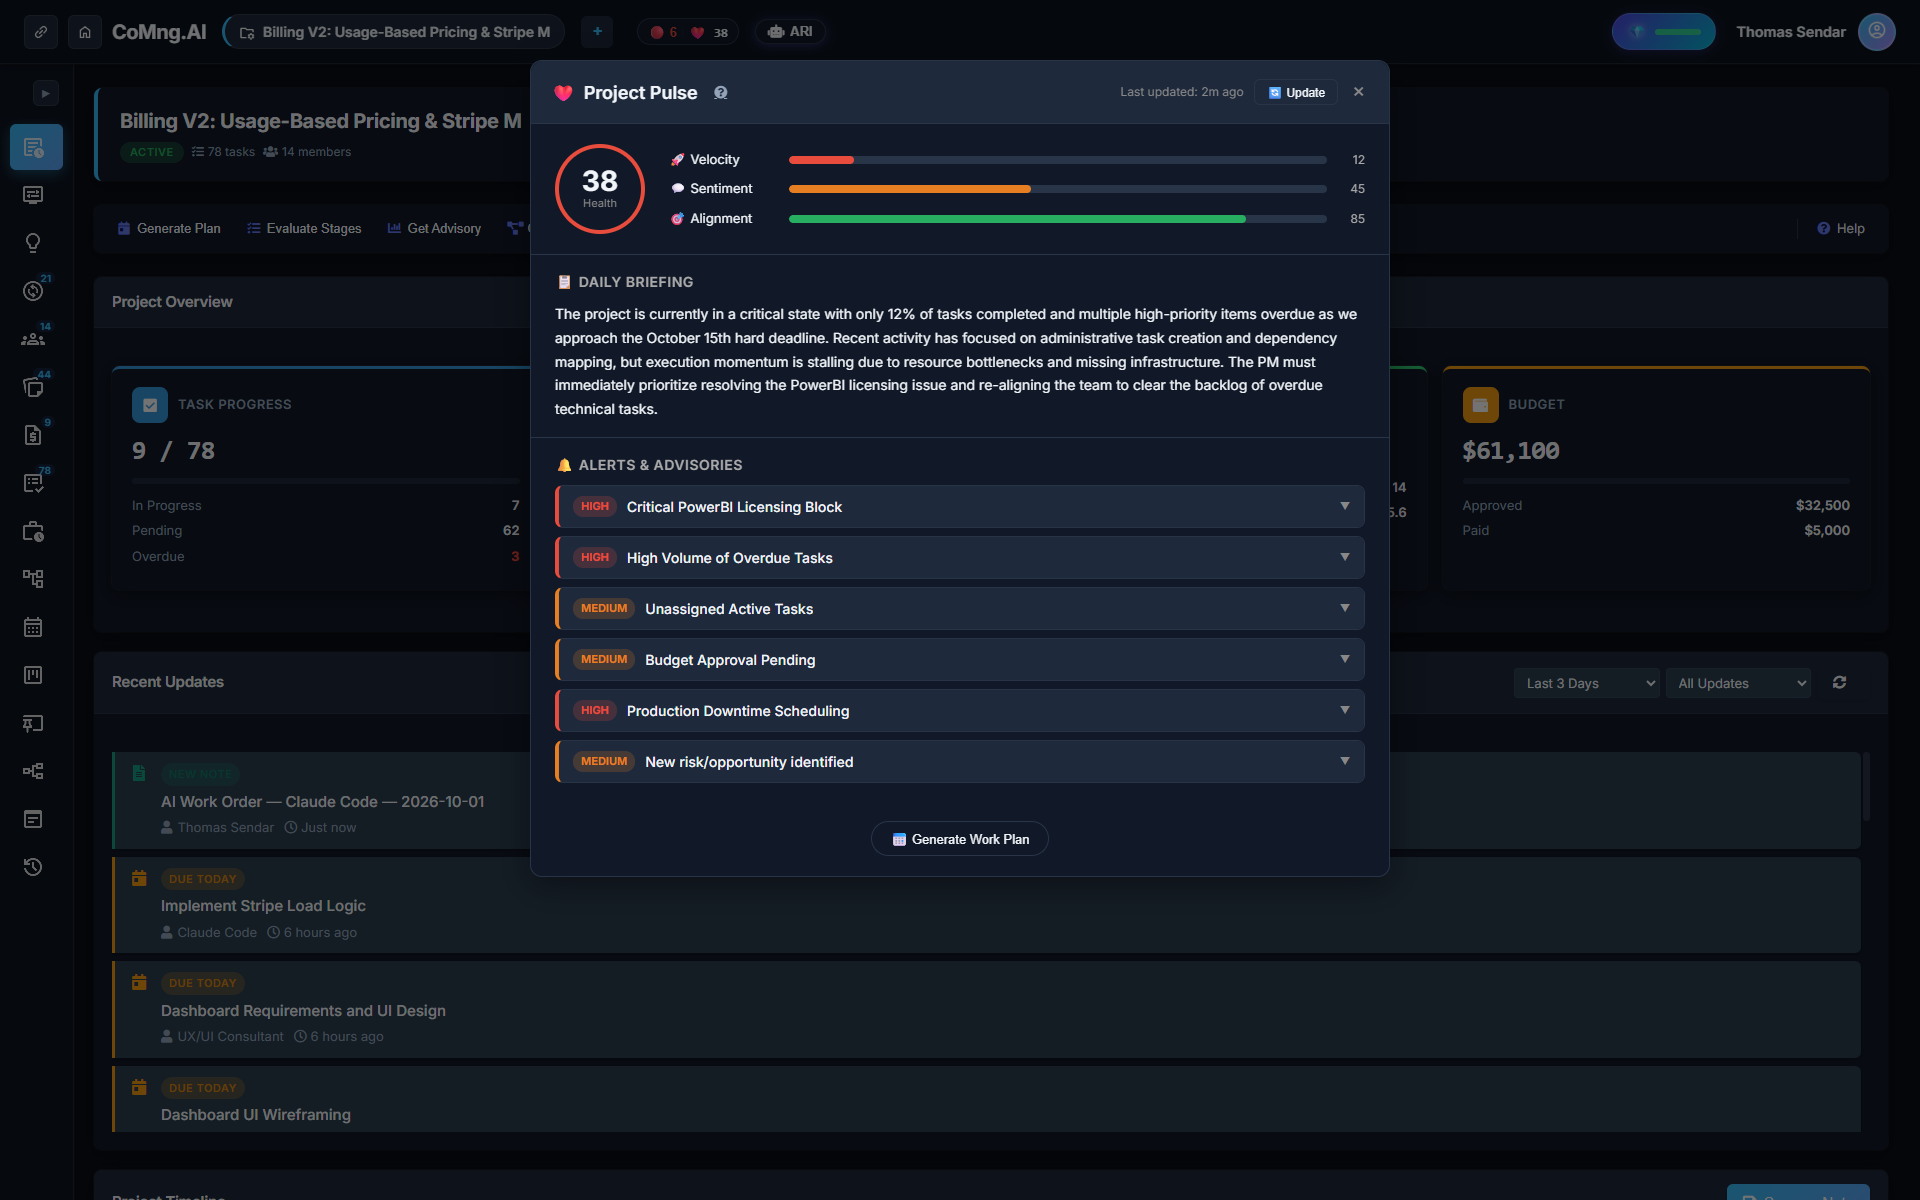Refresh the Recent Updates list
Screen dimensions: 1920x1200
(1839, 682)
